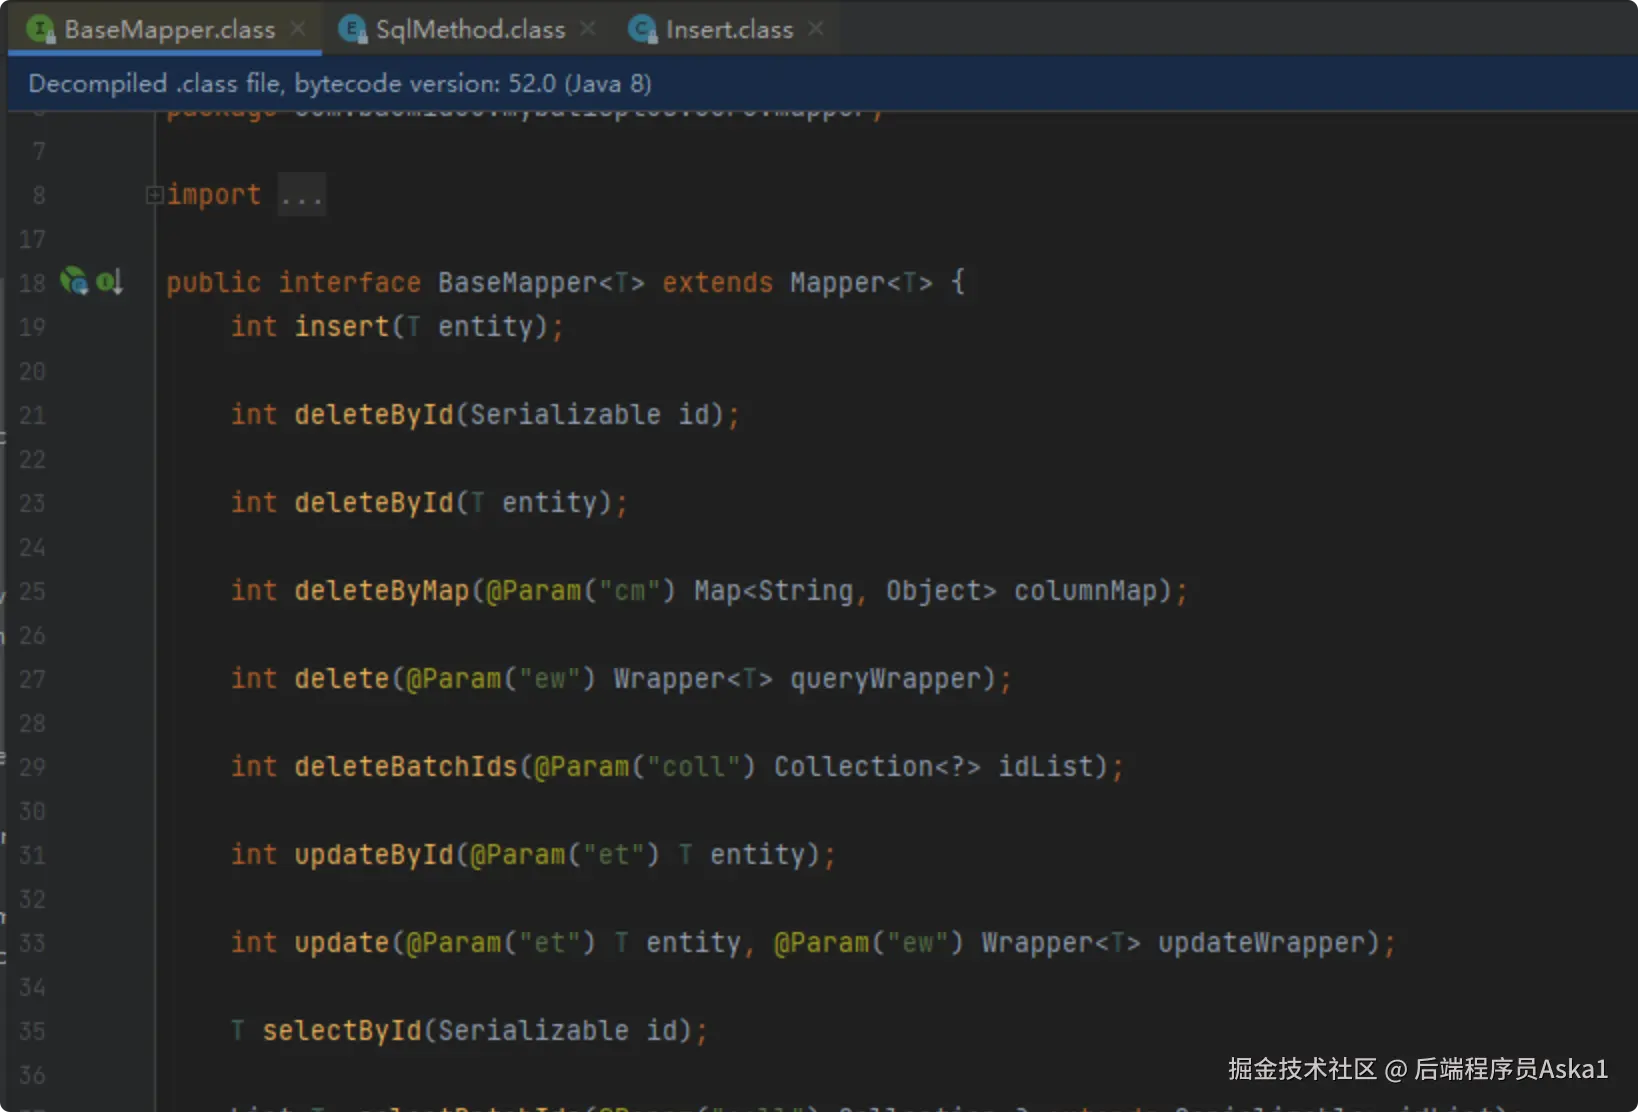Click the "coll" string literal
1638x1112 pixels.
[x=694, y=767]
